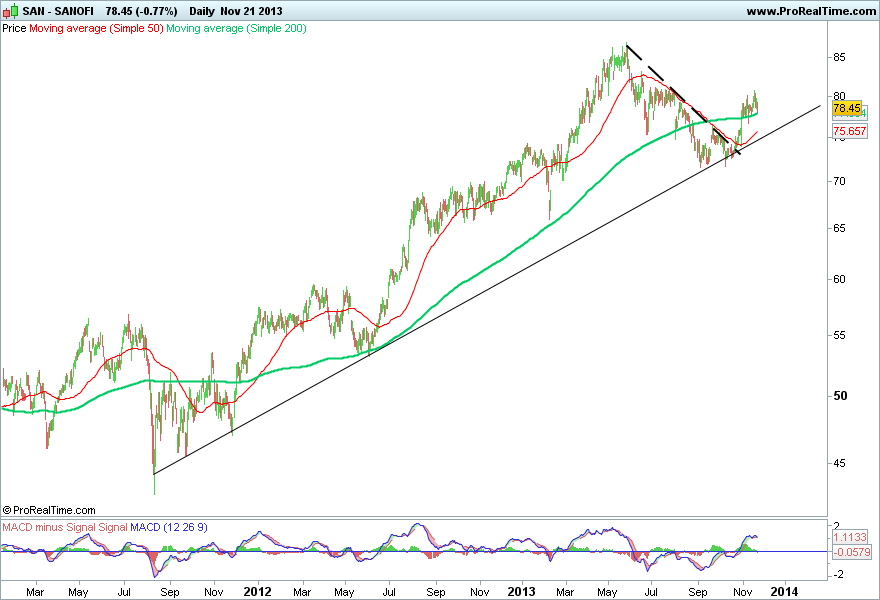Screen dimensions: 880x600
Task: Click the 60 price axis label
Action: click(840, 280)
